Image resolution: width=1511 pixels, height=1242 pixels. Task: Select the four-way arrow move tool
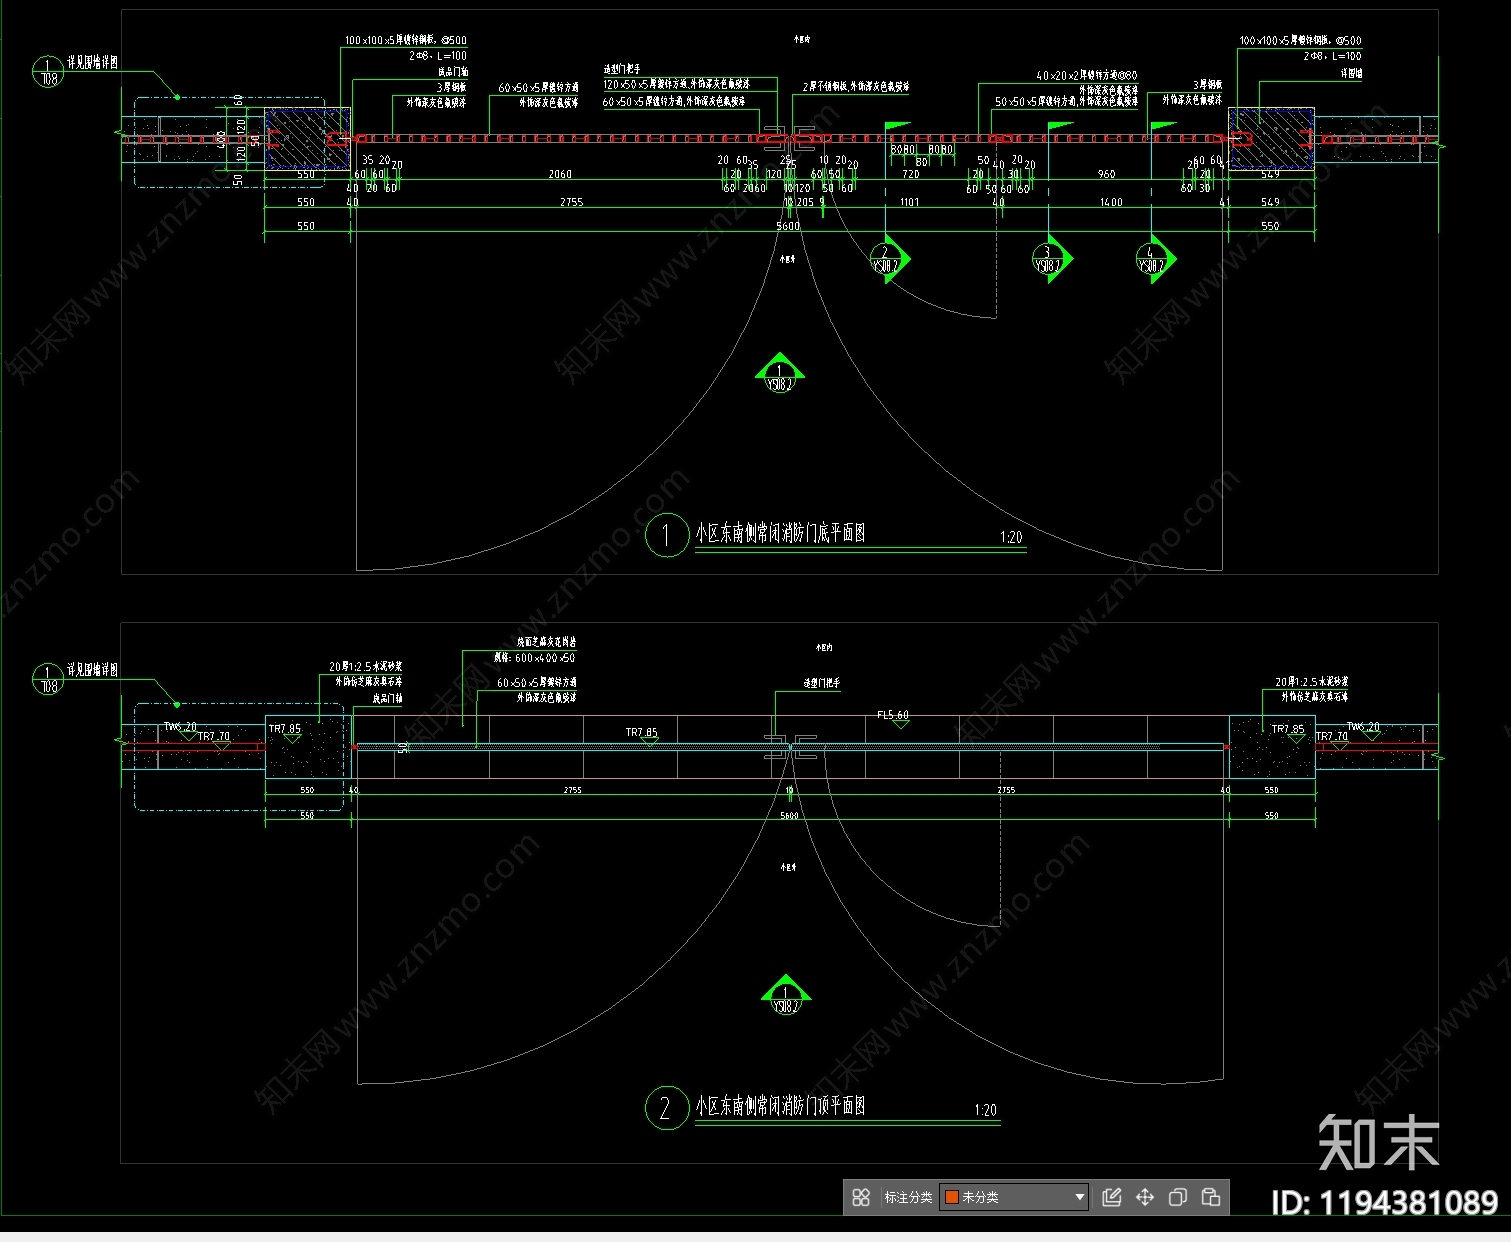click(x=1145, y=1197)
